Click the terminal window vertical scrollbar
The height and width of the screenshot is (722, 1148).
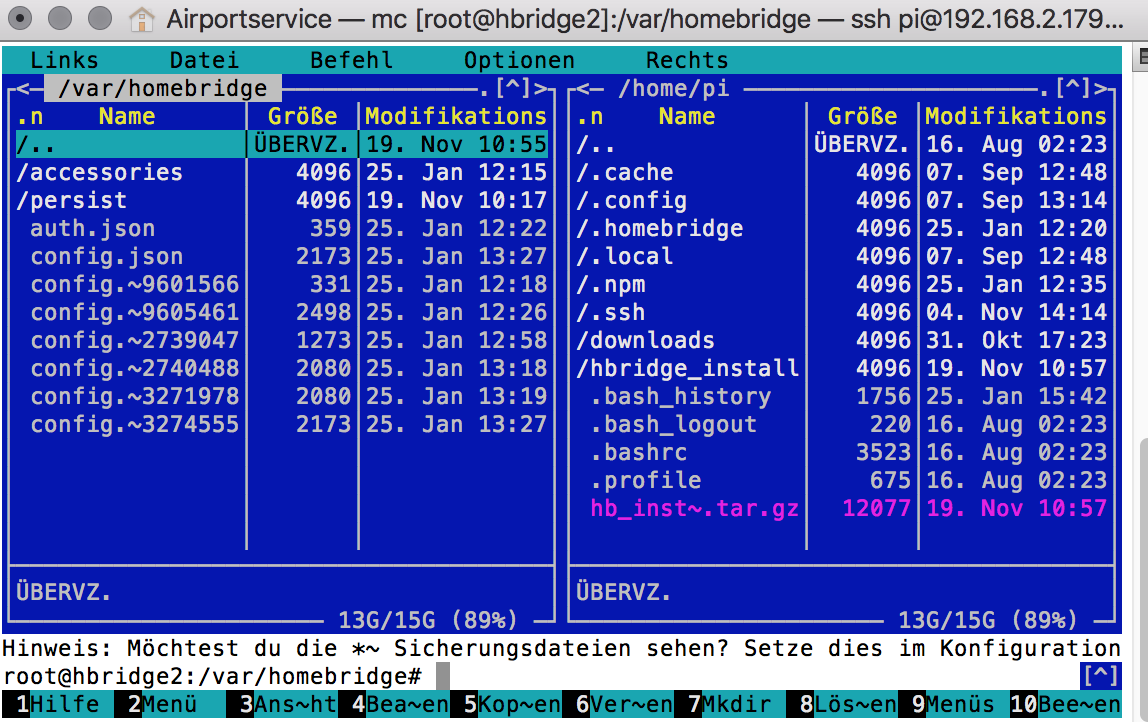1139,500
